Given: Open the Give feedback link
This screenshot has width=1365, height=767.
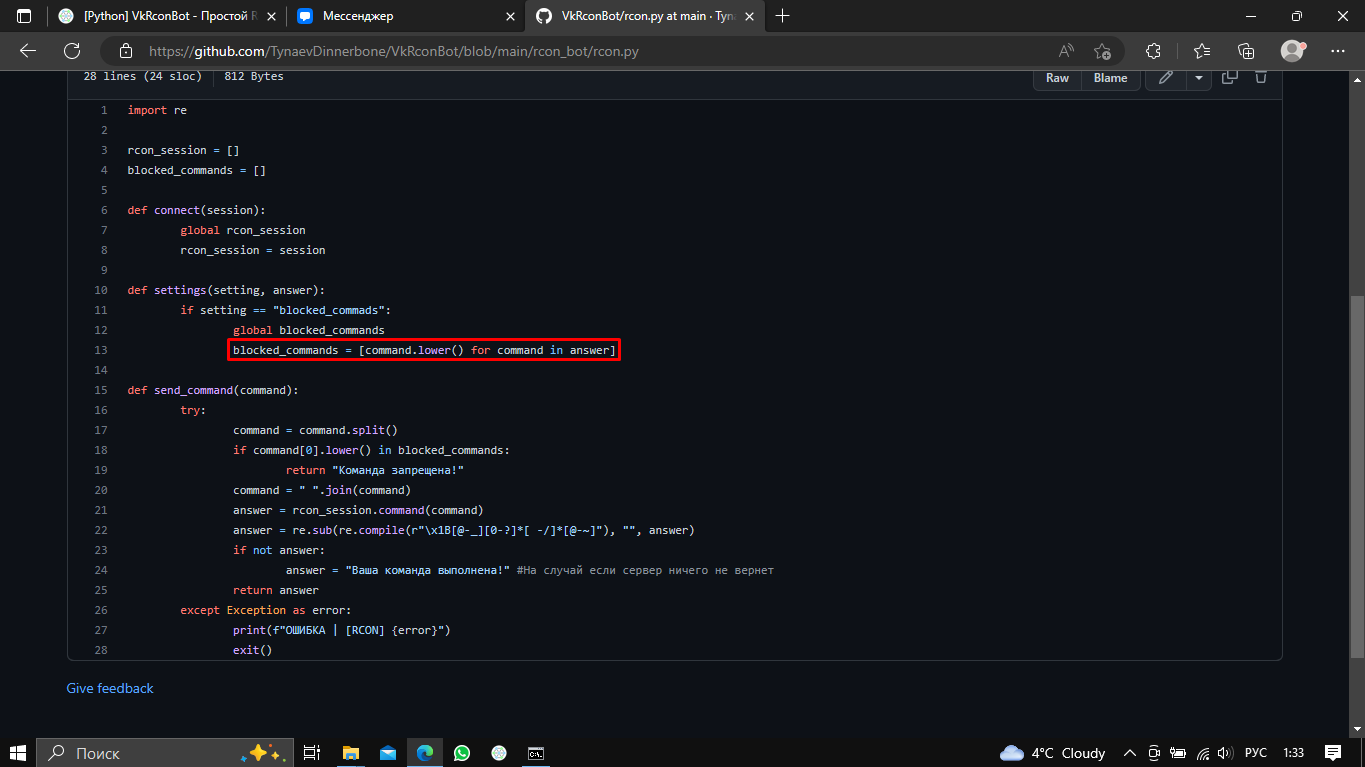Looking at the screenshot, I should [x=110, y=688].
